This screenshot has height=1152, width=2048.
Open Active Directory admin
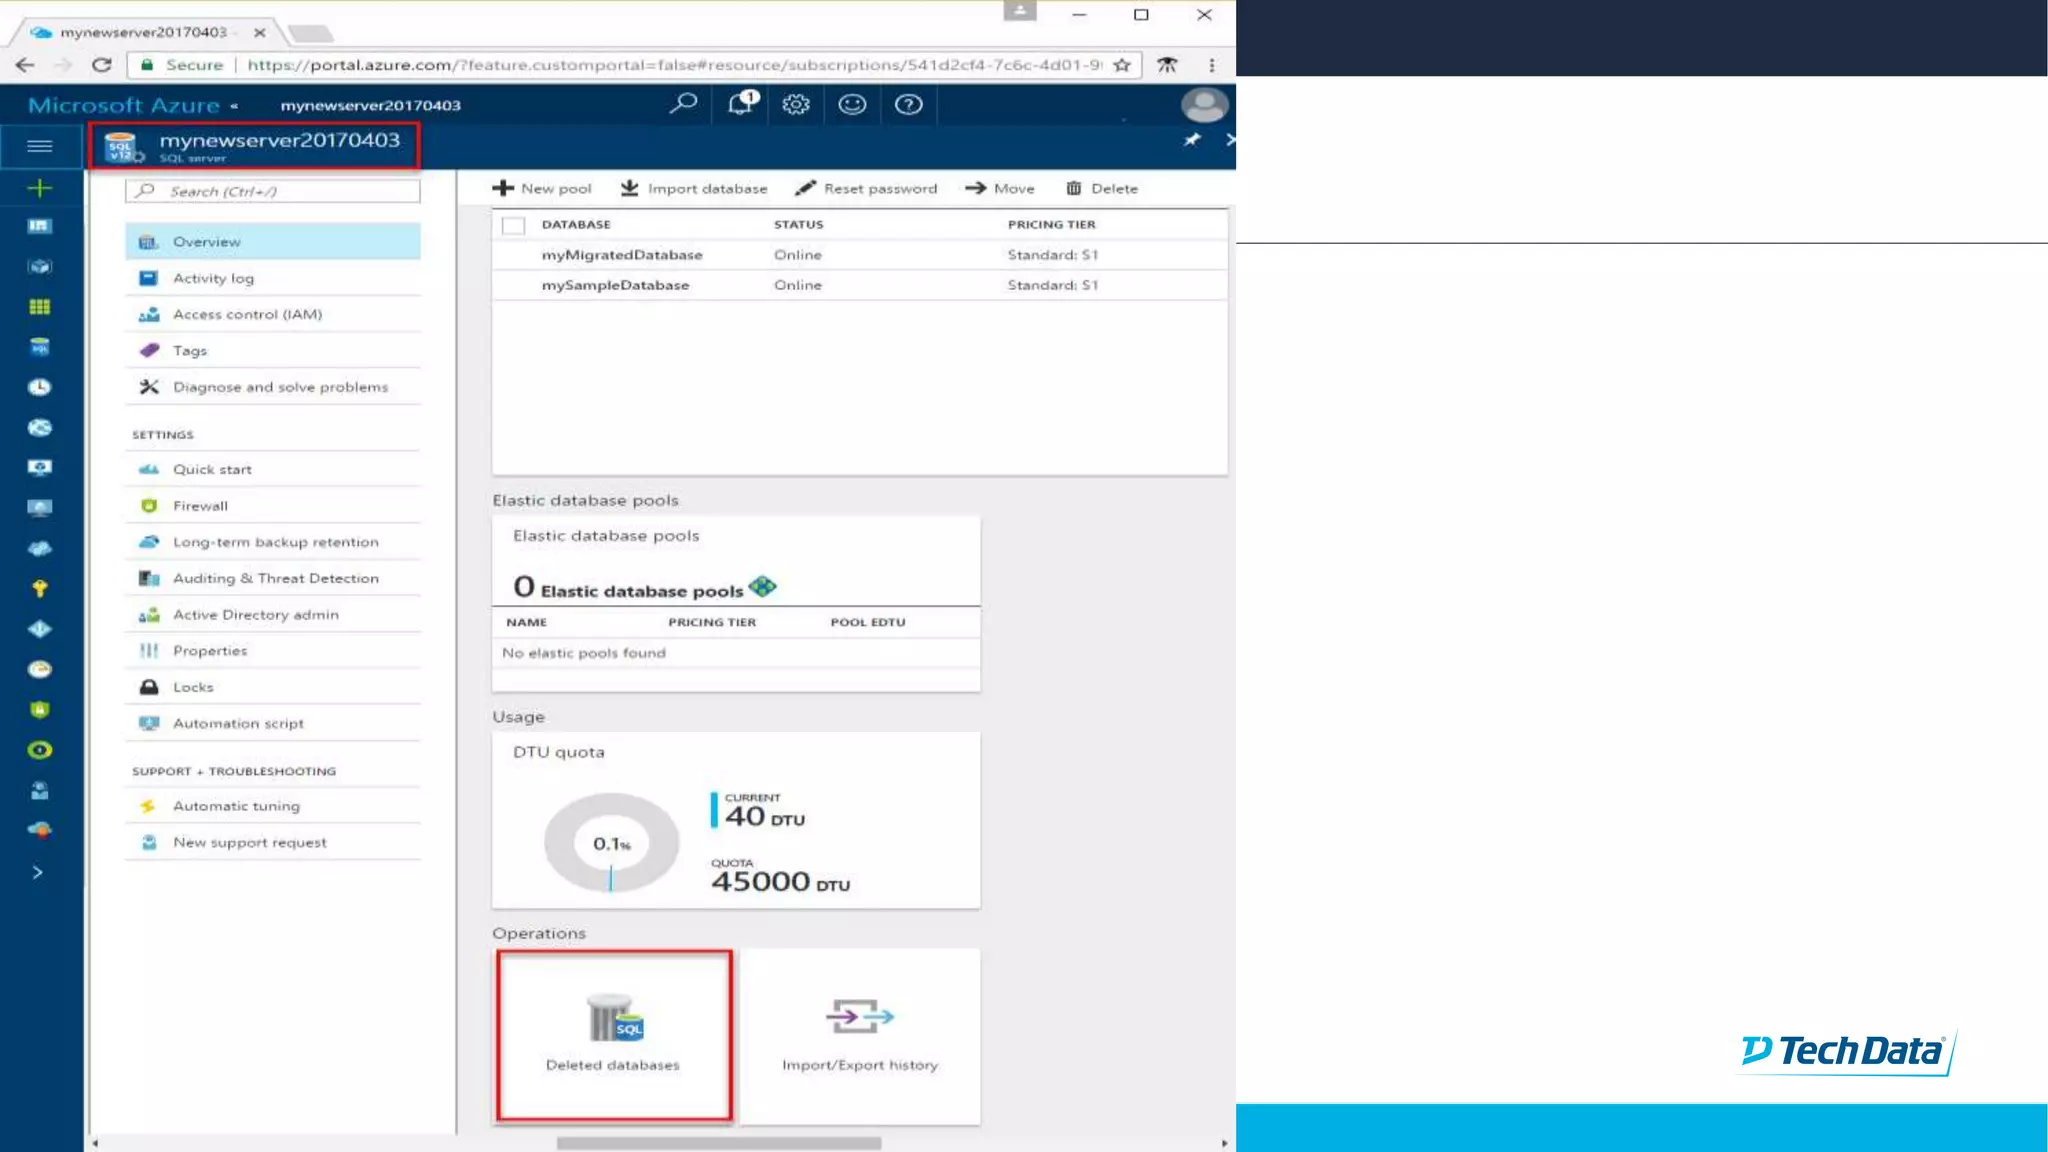(x=273, y=615)
